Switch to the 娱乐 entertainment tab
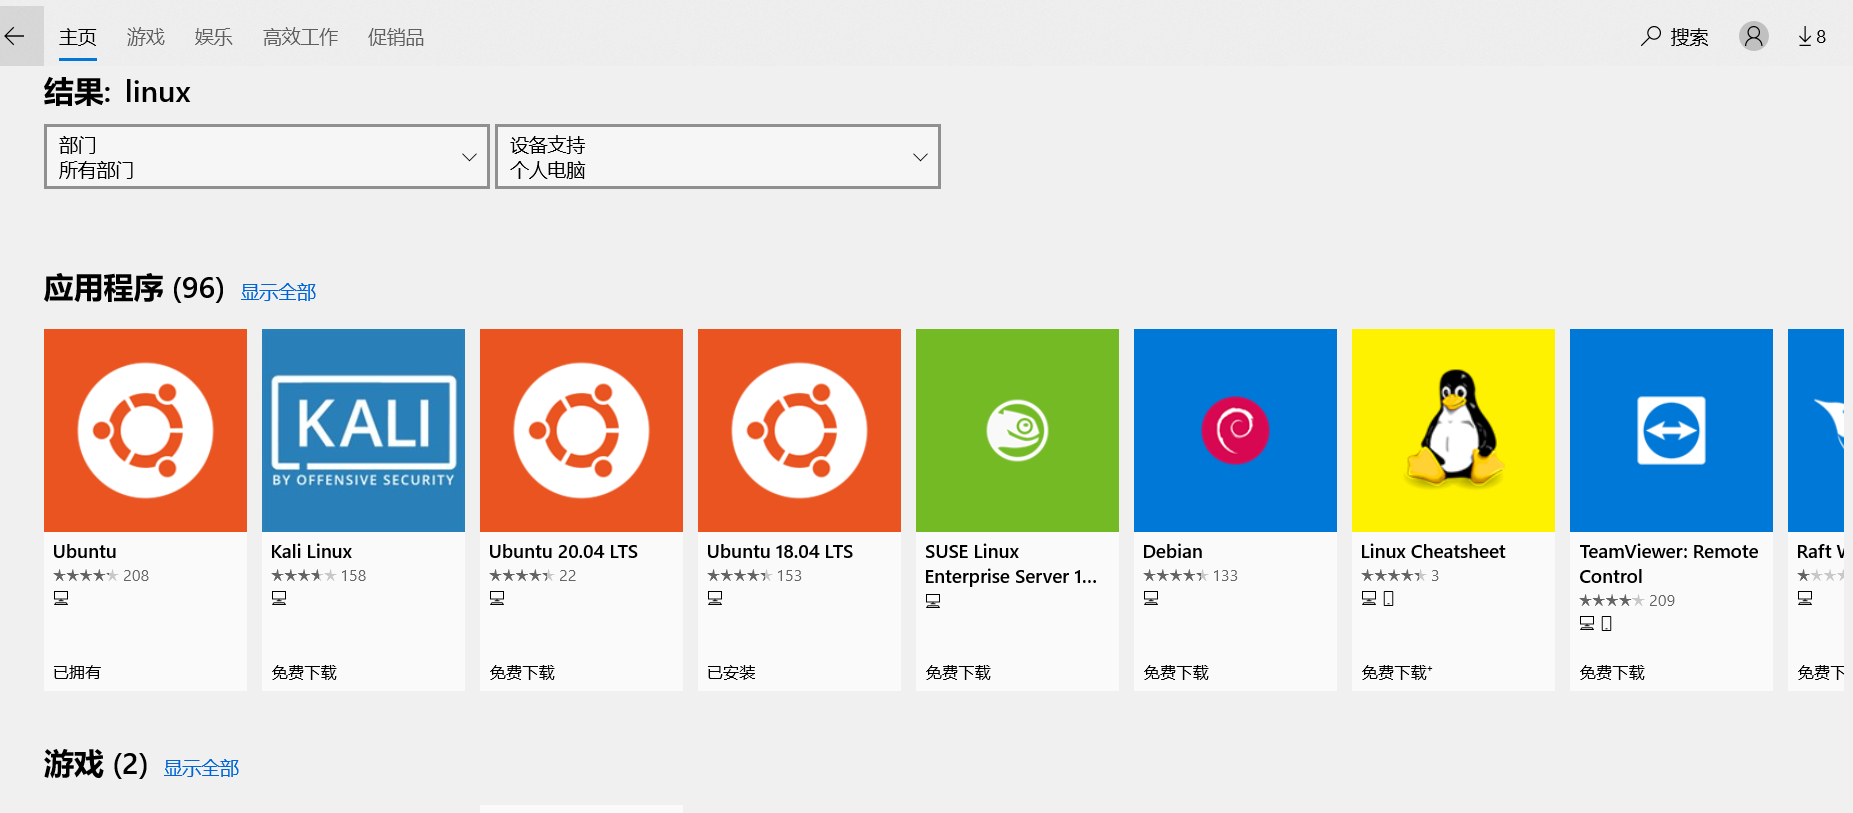 coord(214,37)
